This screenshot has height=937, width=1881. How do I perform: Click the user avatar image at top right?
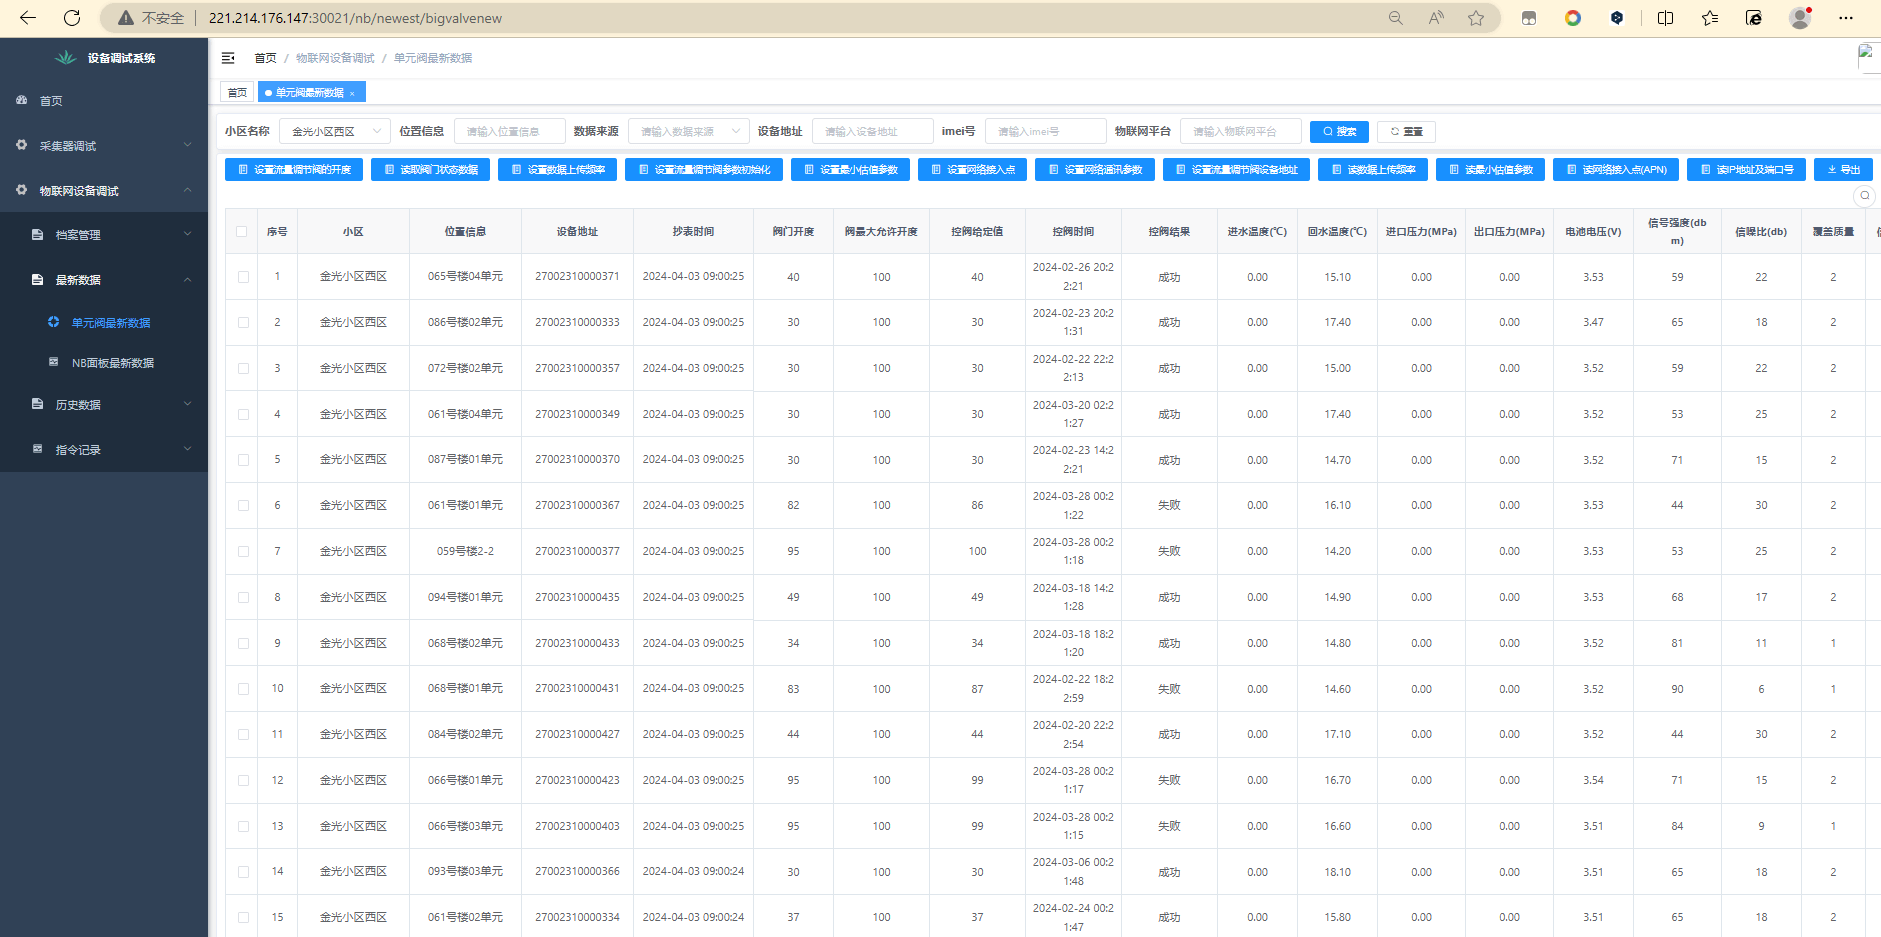coord(1867,58)
